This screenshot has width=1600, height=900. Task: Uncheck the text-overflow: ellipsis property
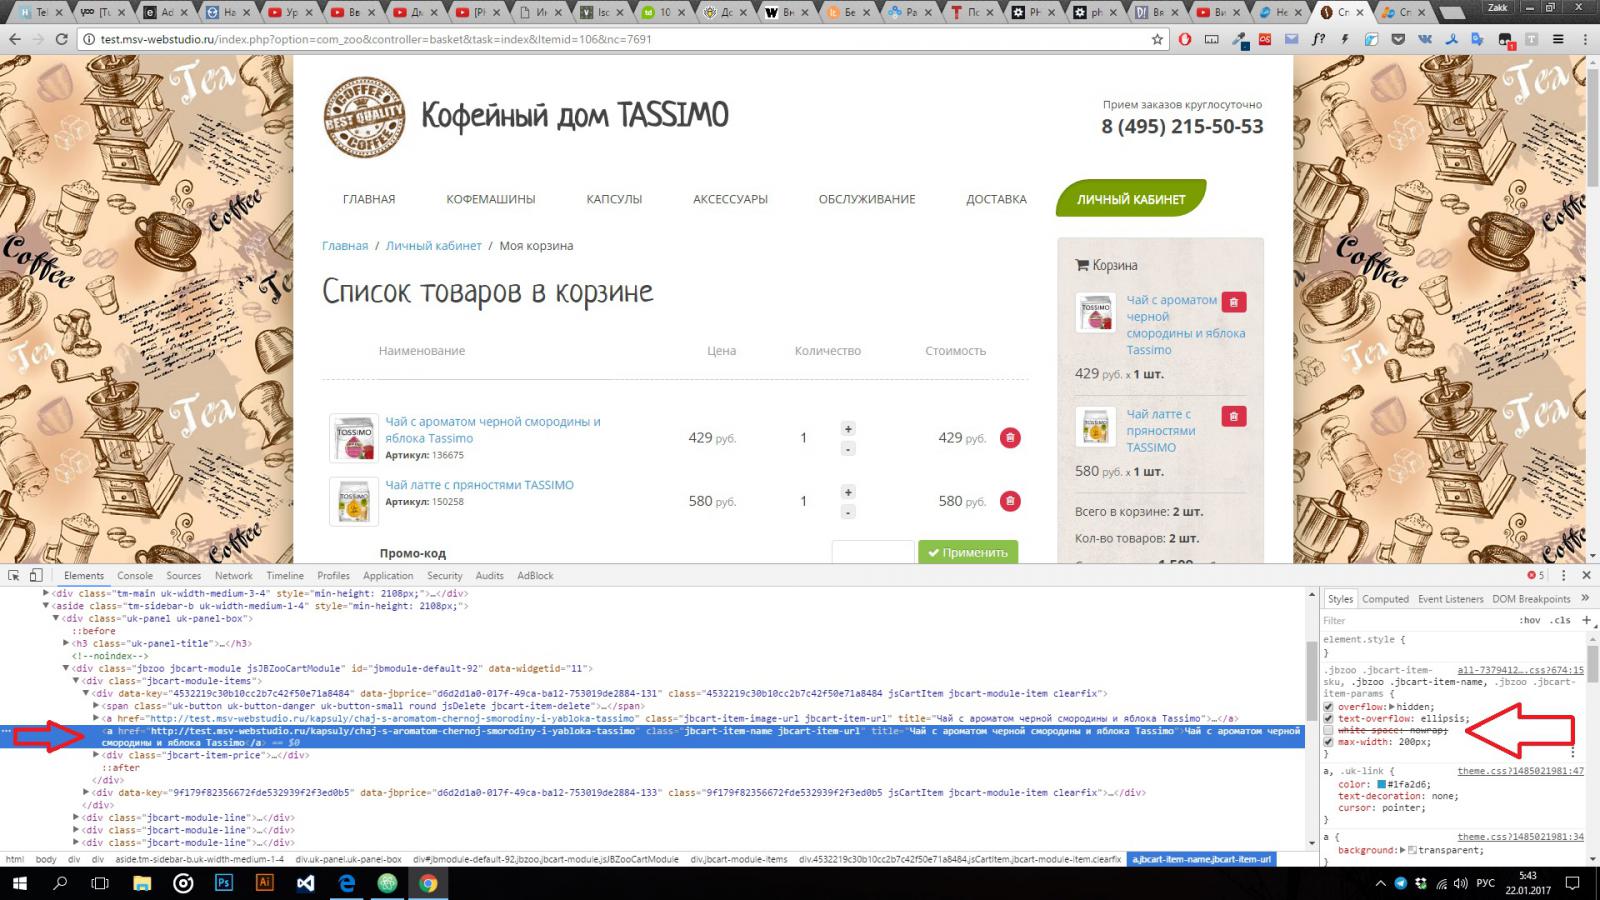click(x=1329, y=718)
